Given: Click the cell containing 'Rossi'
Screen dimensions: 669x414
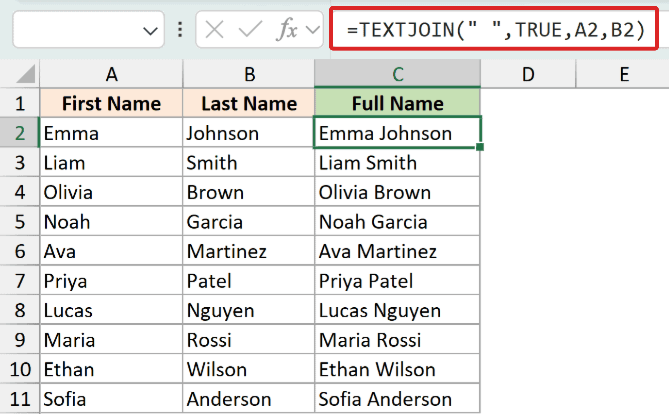Looking at the screenshot, I should 249,339.
